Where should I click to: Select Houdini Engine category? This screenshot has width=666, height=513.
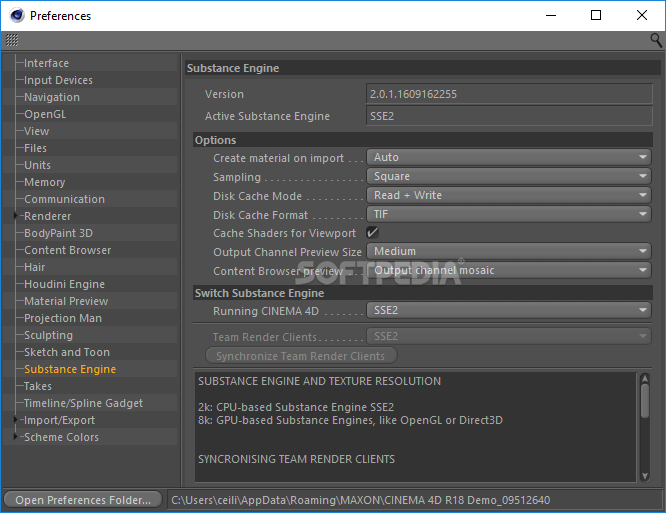pos(64,284)
